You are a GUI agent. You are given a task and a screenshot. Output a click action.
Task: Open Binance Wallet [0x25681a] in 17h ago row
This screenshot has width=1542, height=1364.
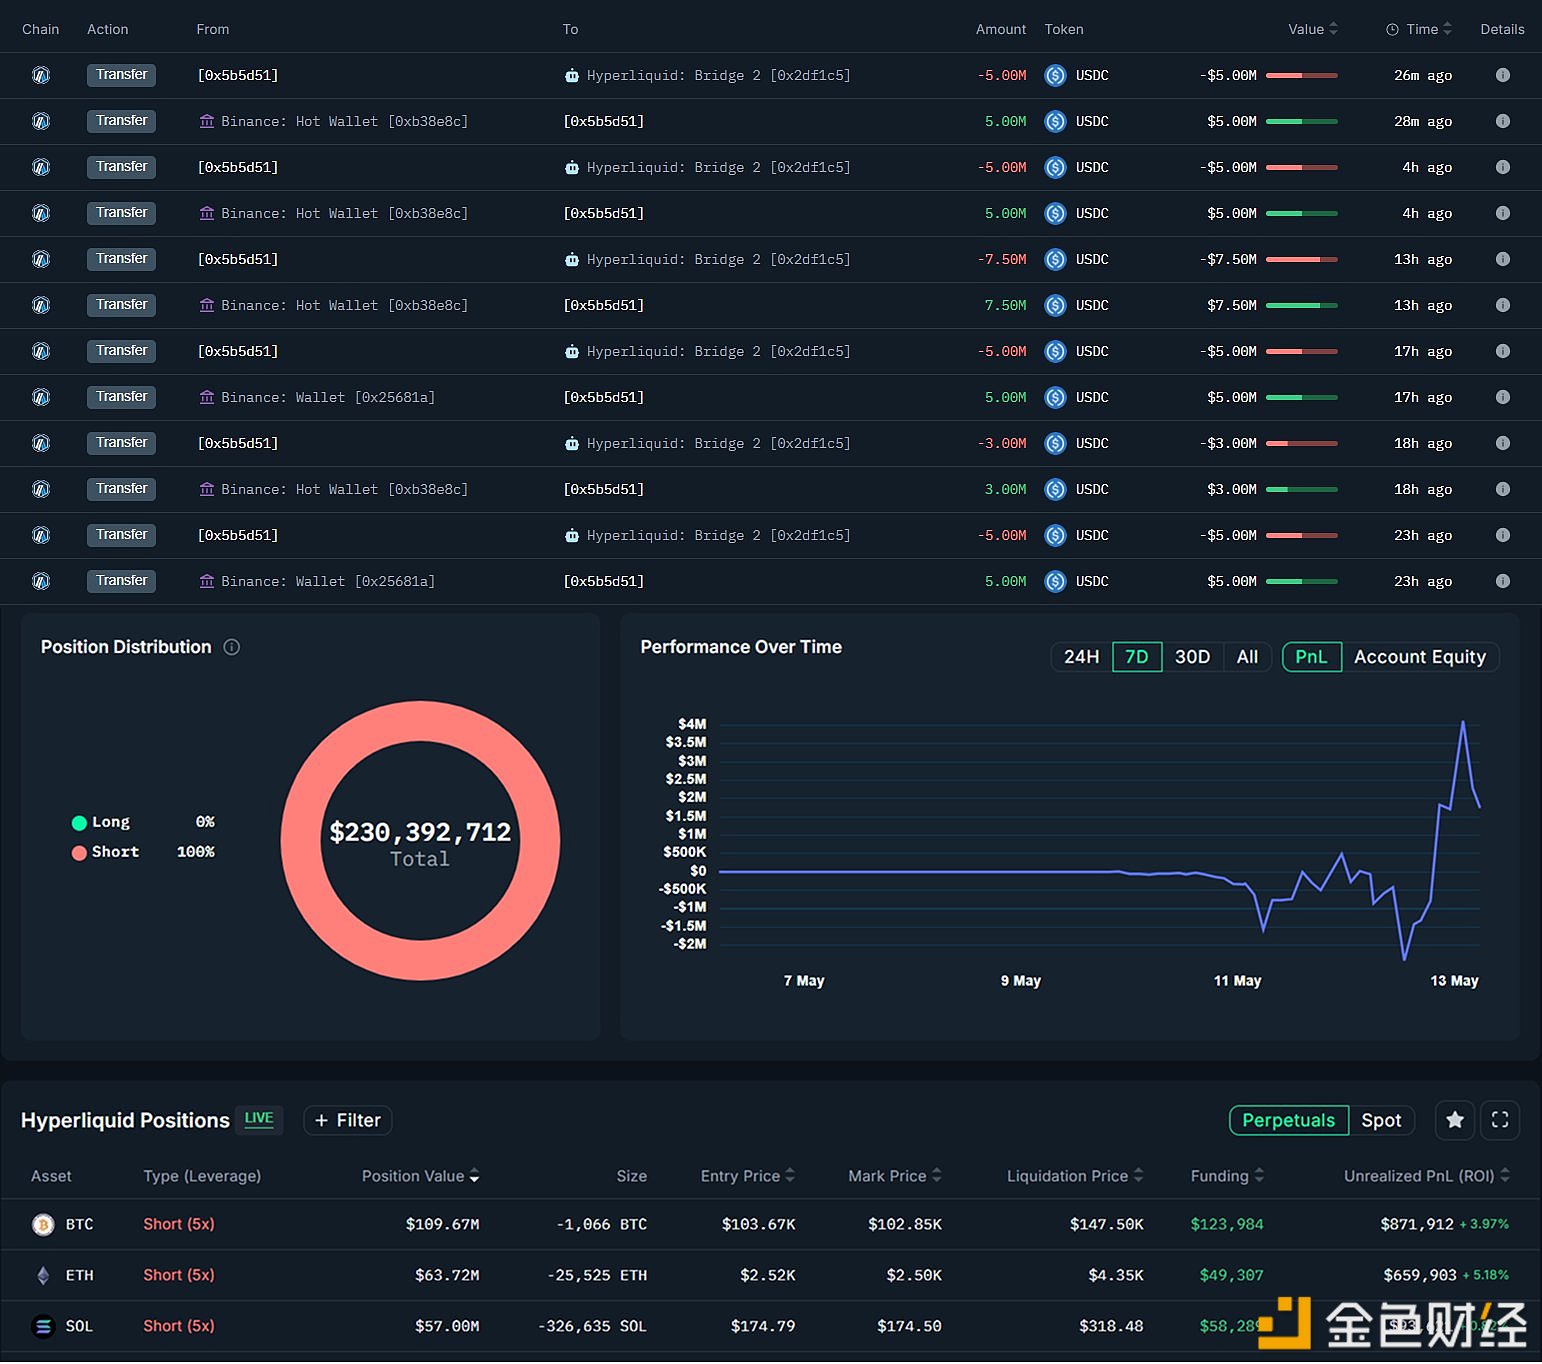(x=328, y=397)
